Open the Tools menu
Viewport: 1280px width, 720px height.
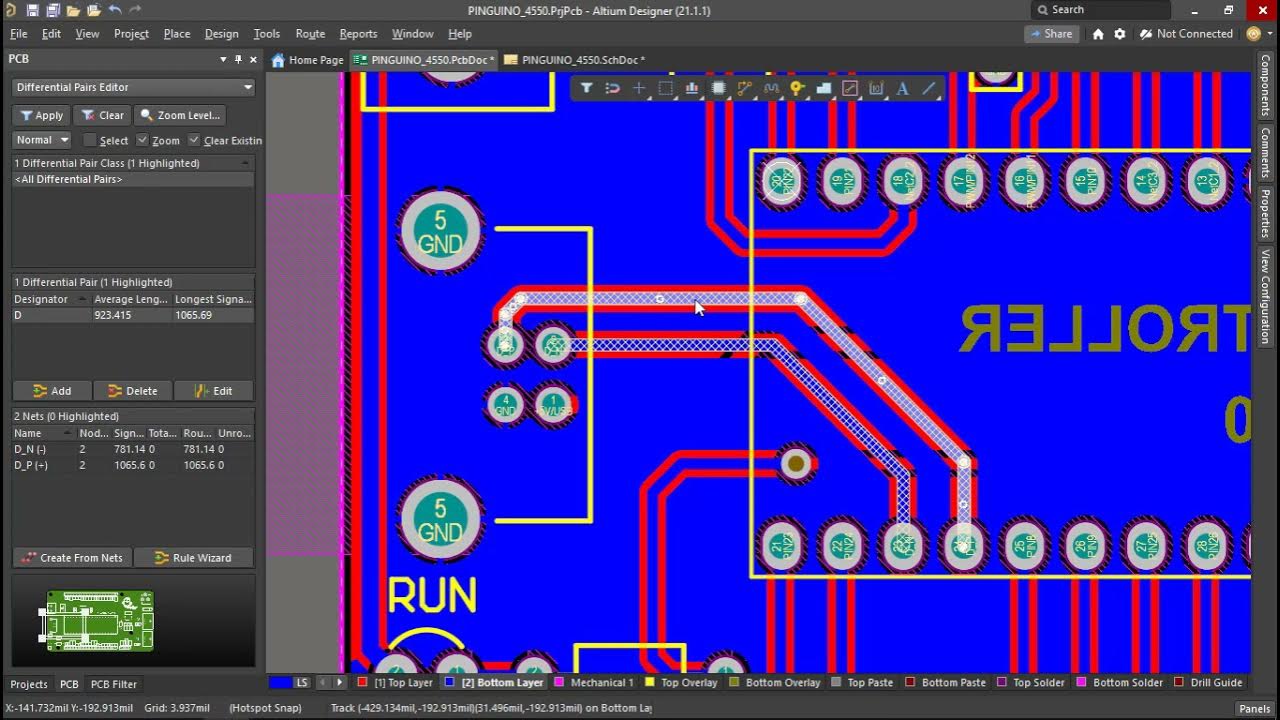coord(266,34)
